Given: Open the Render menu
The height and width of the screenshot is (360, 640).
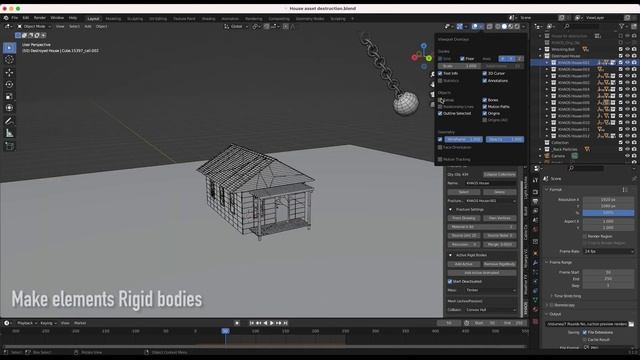Looking at the screenshot, I should (40, 18).
